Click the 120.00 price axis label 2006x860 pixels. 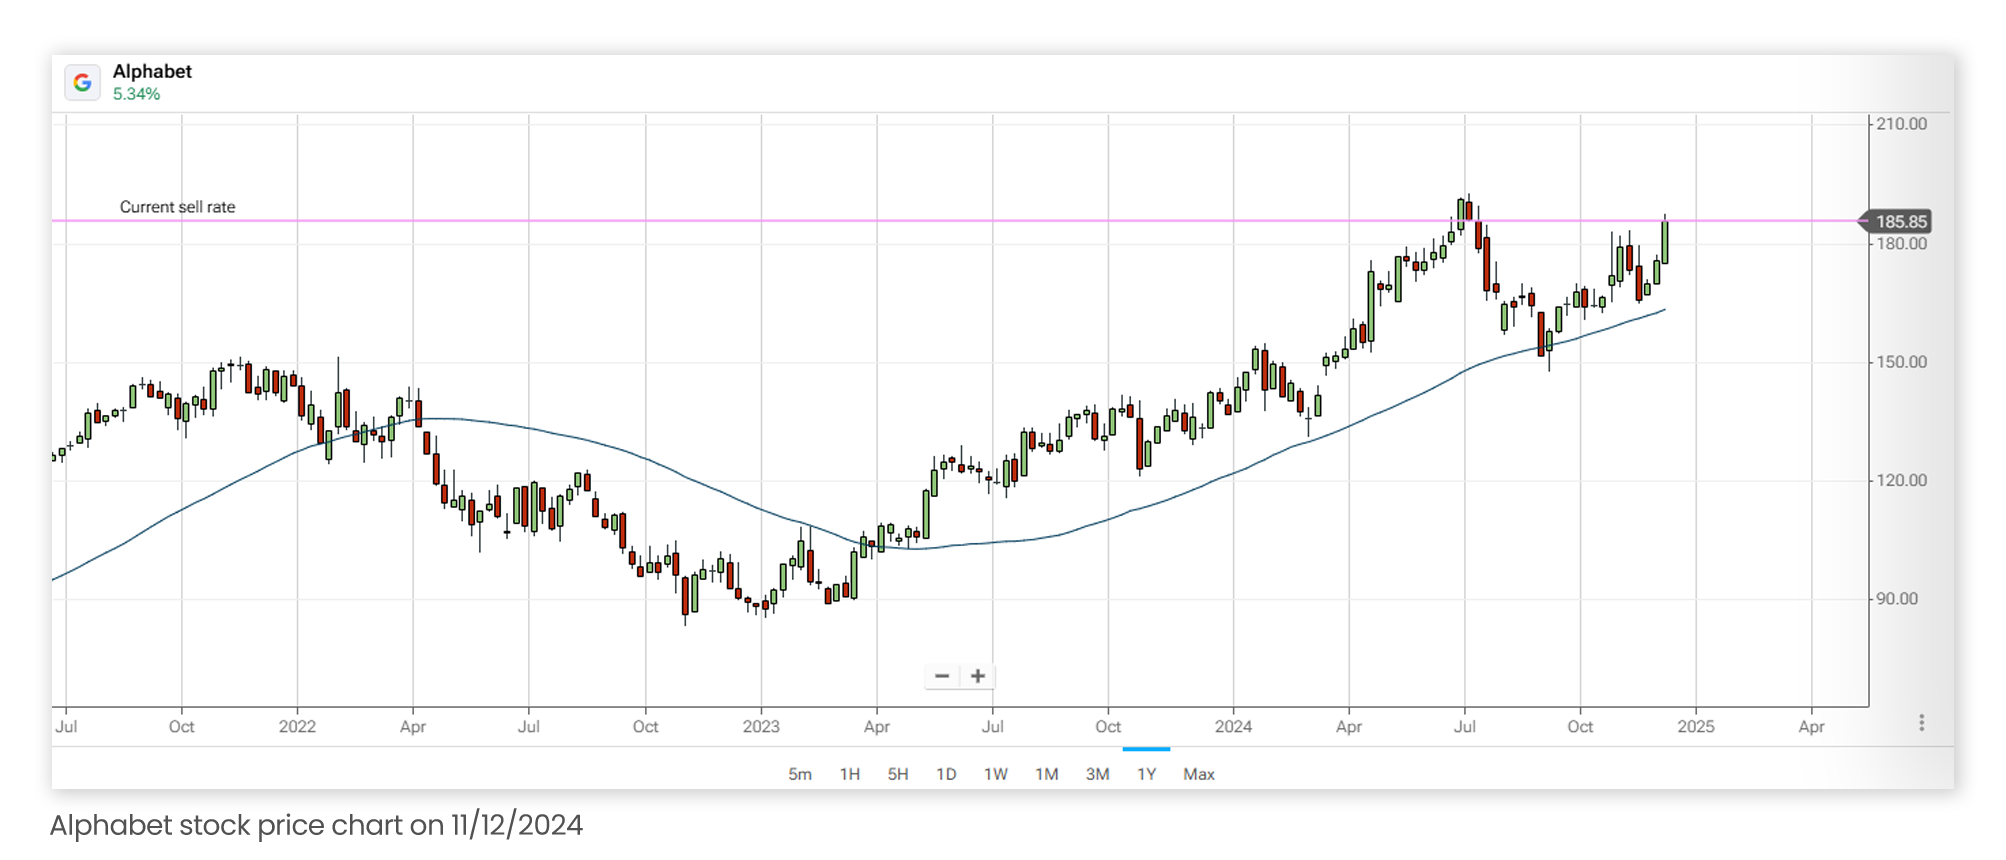point(1901,480)
